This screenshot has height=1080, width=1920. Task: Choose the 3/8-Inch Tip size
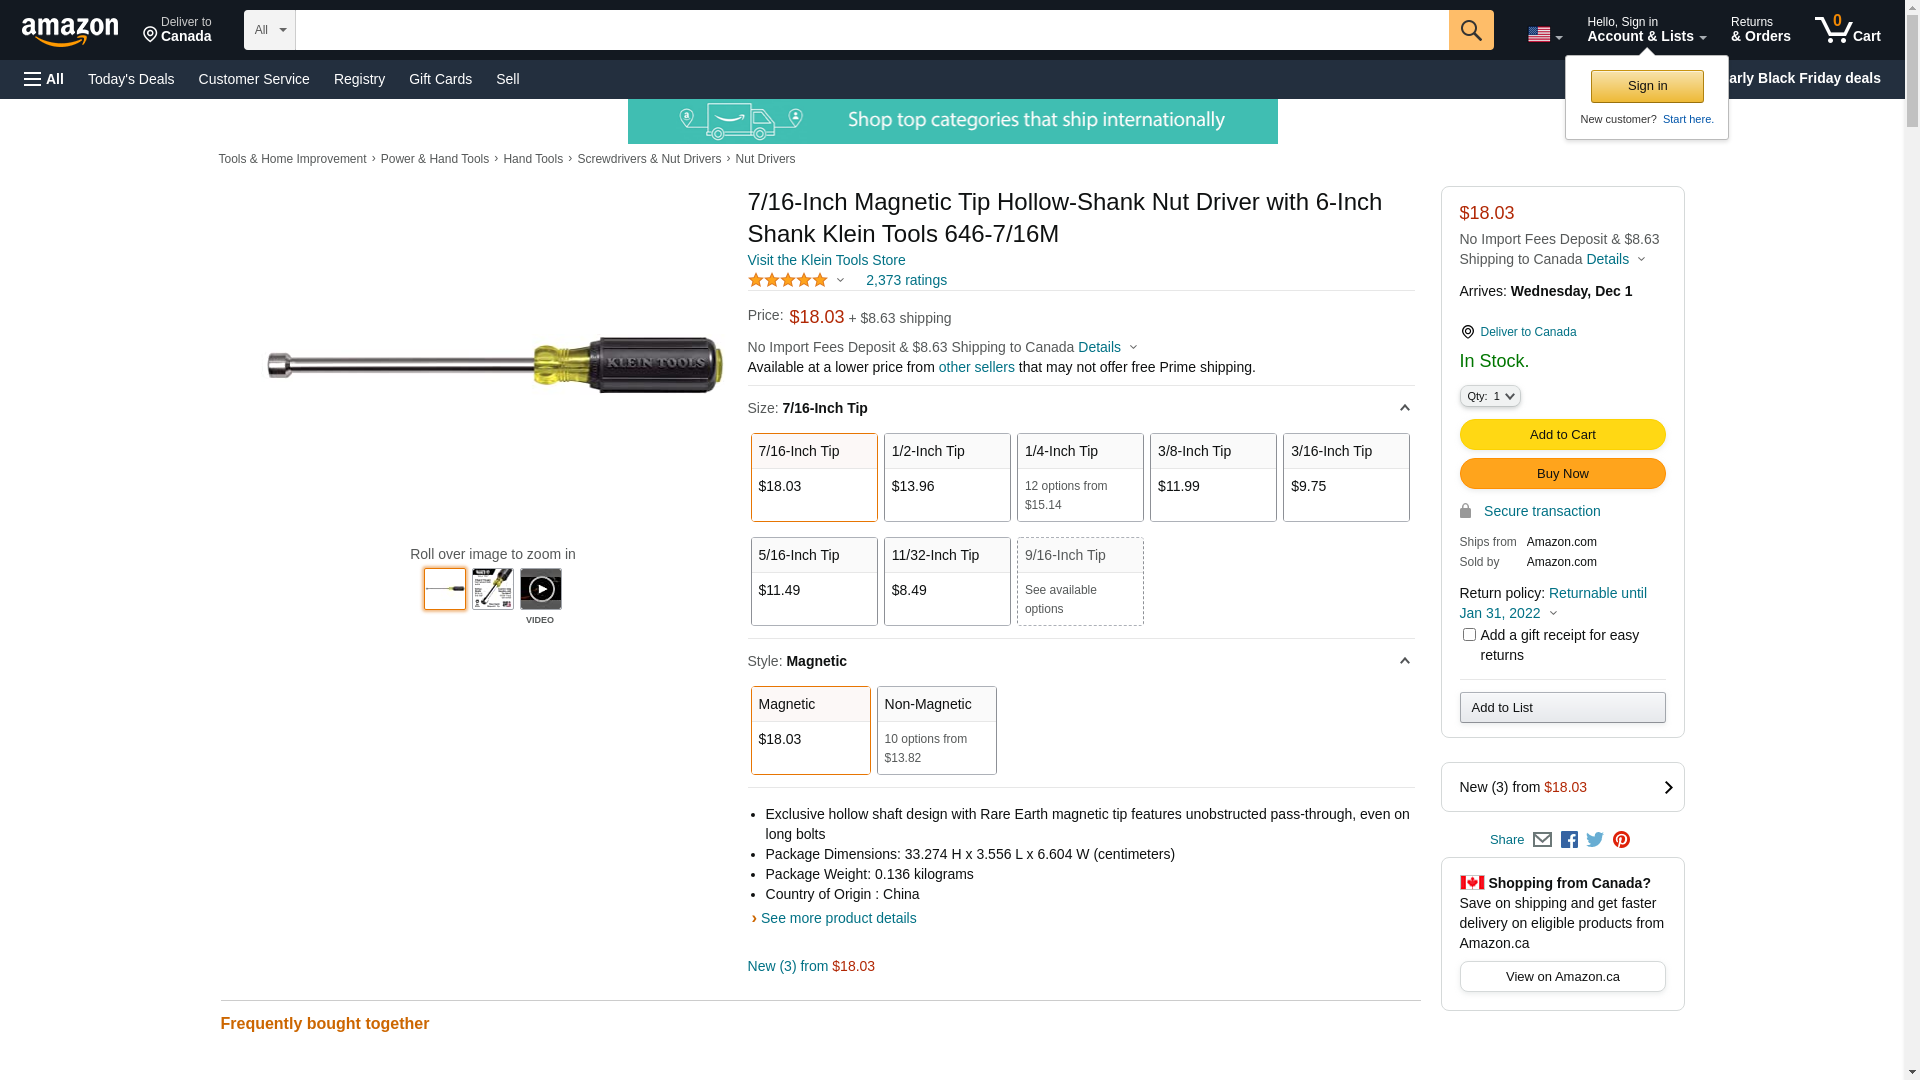(1212, 477)
